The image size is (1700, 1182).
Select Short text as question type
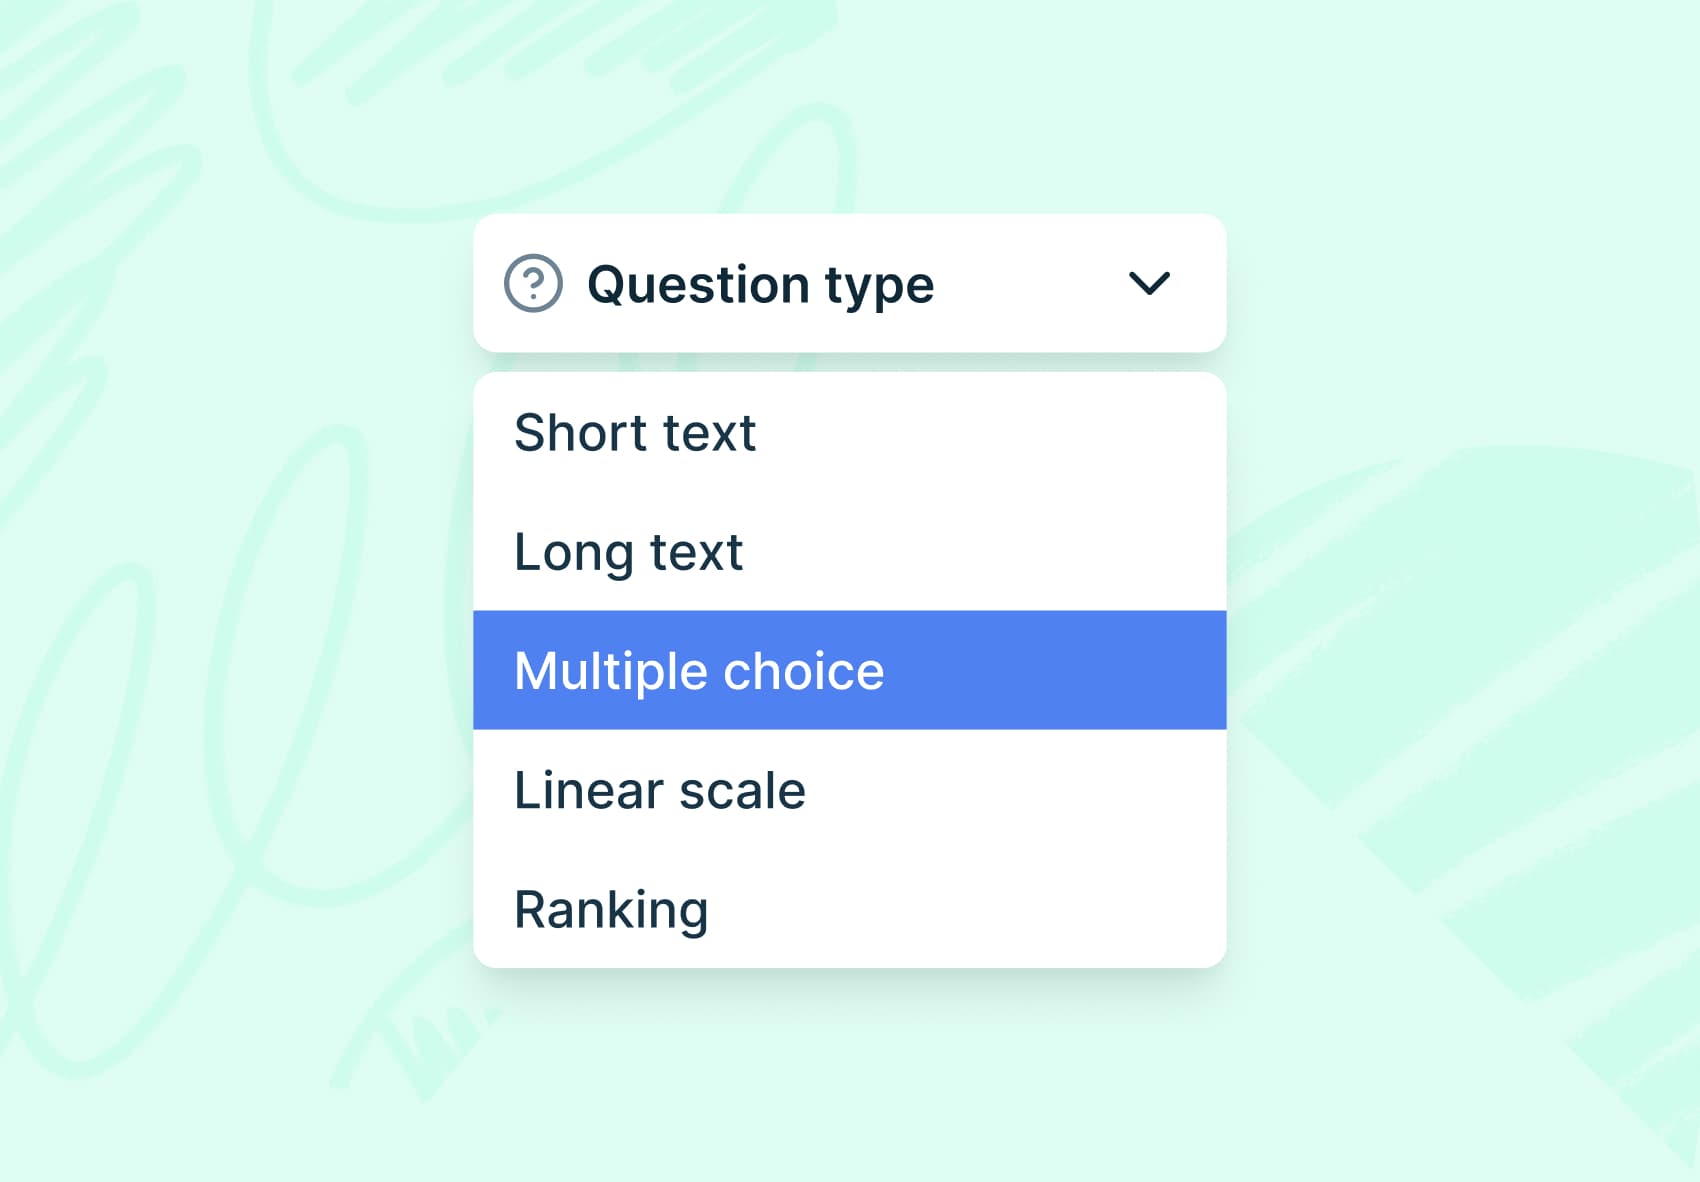pos(634,432)
